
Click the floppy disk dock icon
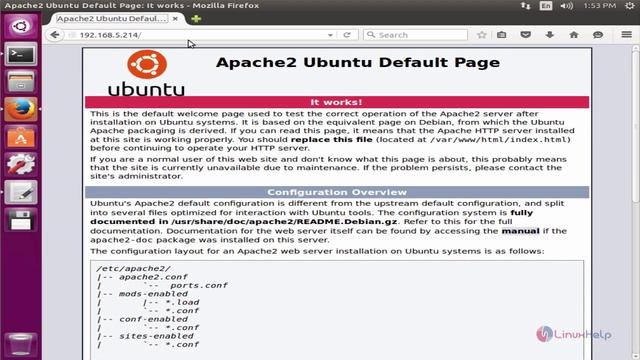pos(20,220)
